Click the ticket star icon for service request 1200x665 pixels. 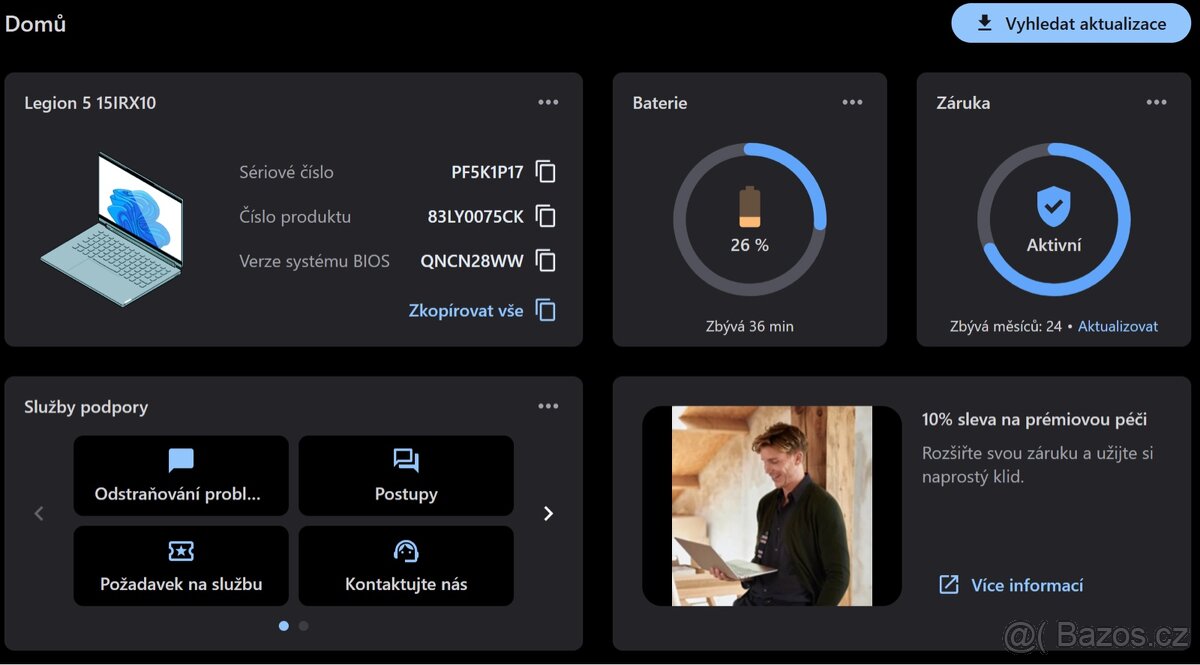pyautogui.click(x=181, y=551)
